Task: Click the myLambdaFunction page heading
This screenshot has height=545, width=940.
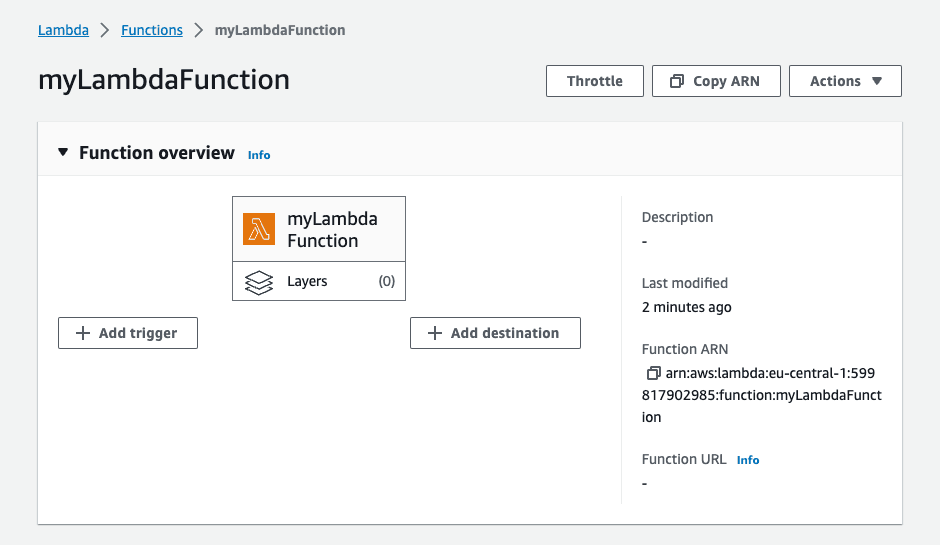Action: [164, 80]
